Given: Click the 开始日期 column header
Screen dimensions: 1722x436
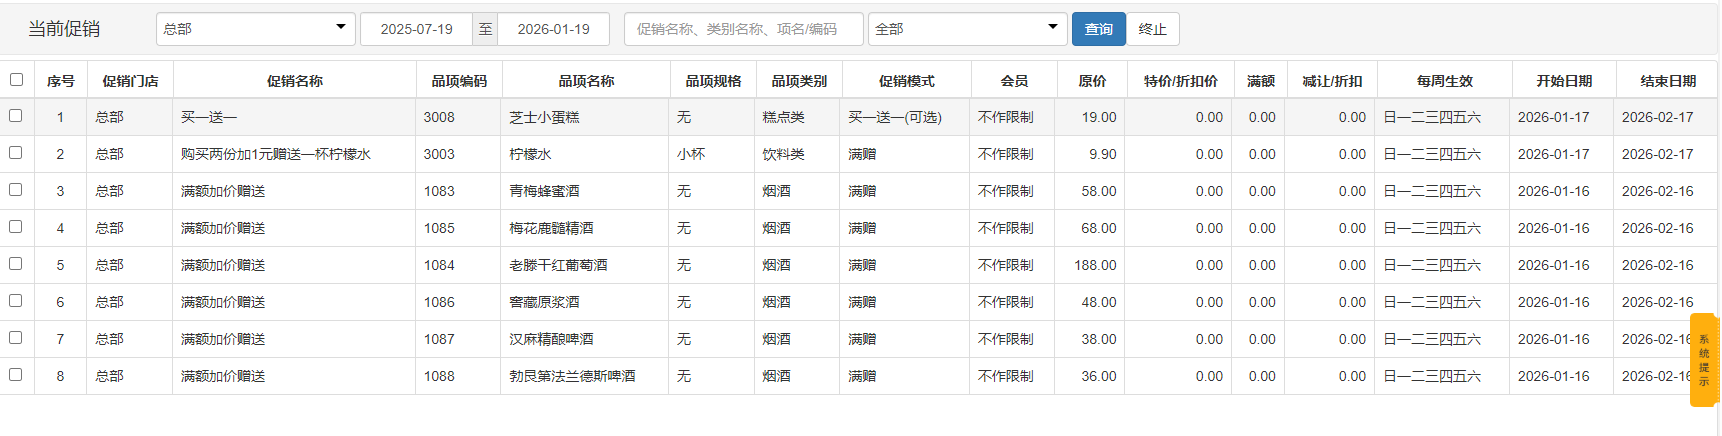Looking at the screenshot, I should point(1564,81).
